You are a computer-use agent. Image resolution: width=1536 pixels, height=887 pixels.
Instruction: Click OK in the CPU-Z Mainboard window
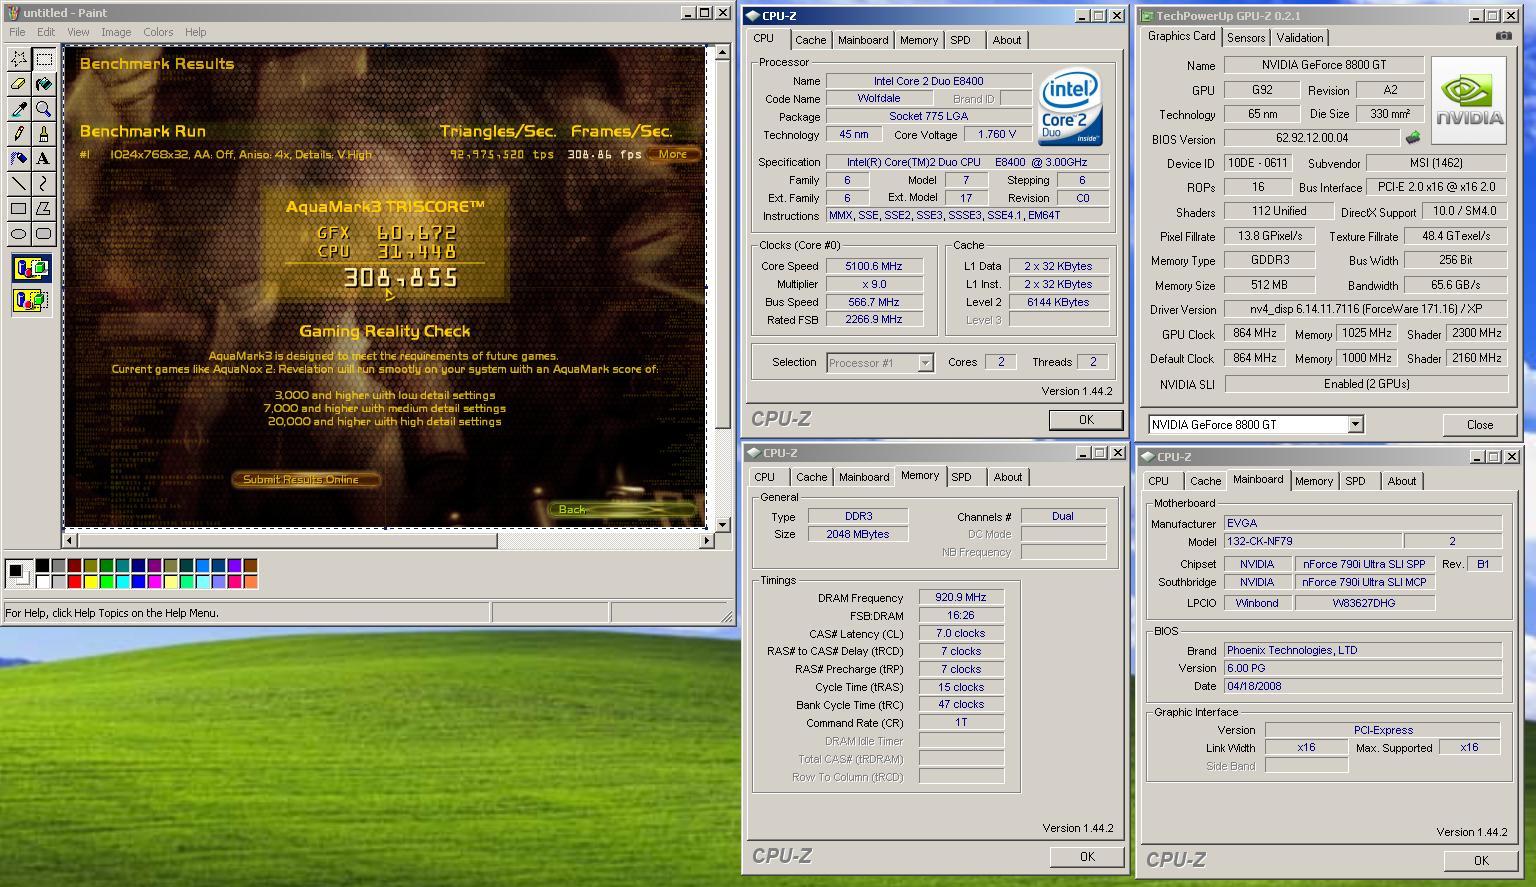coord(1481,861)
